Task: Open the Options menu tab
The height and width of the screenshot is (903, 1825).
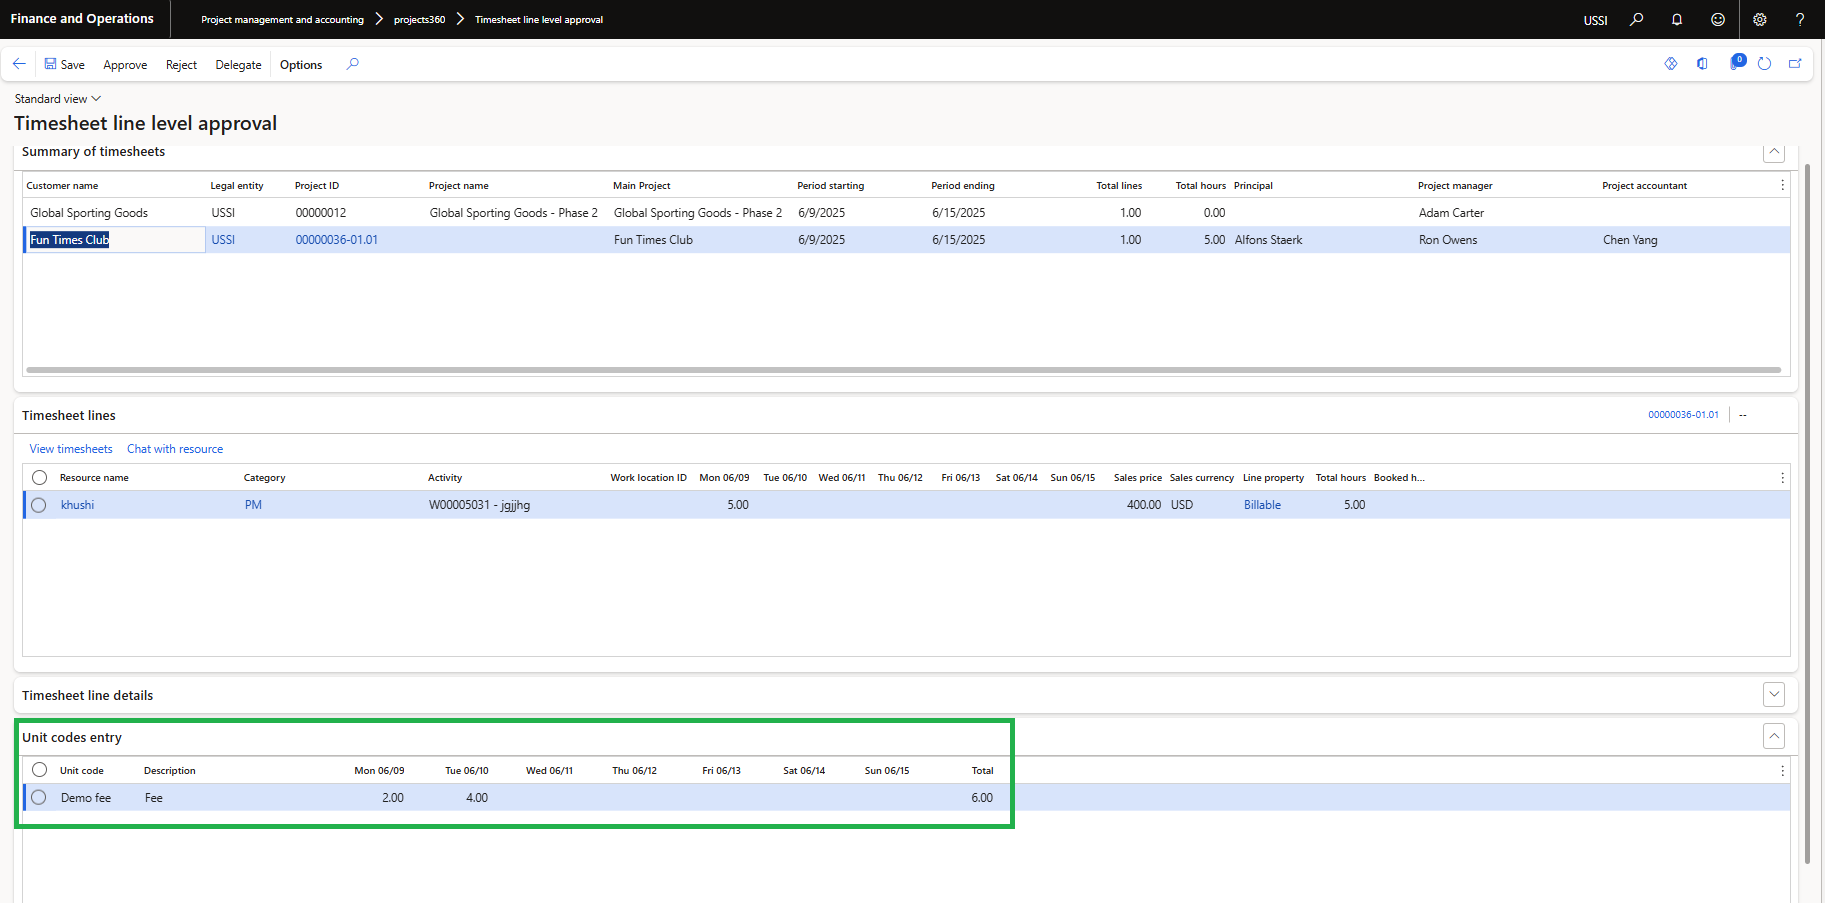Action: click(x=300, y=65)
